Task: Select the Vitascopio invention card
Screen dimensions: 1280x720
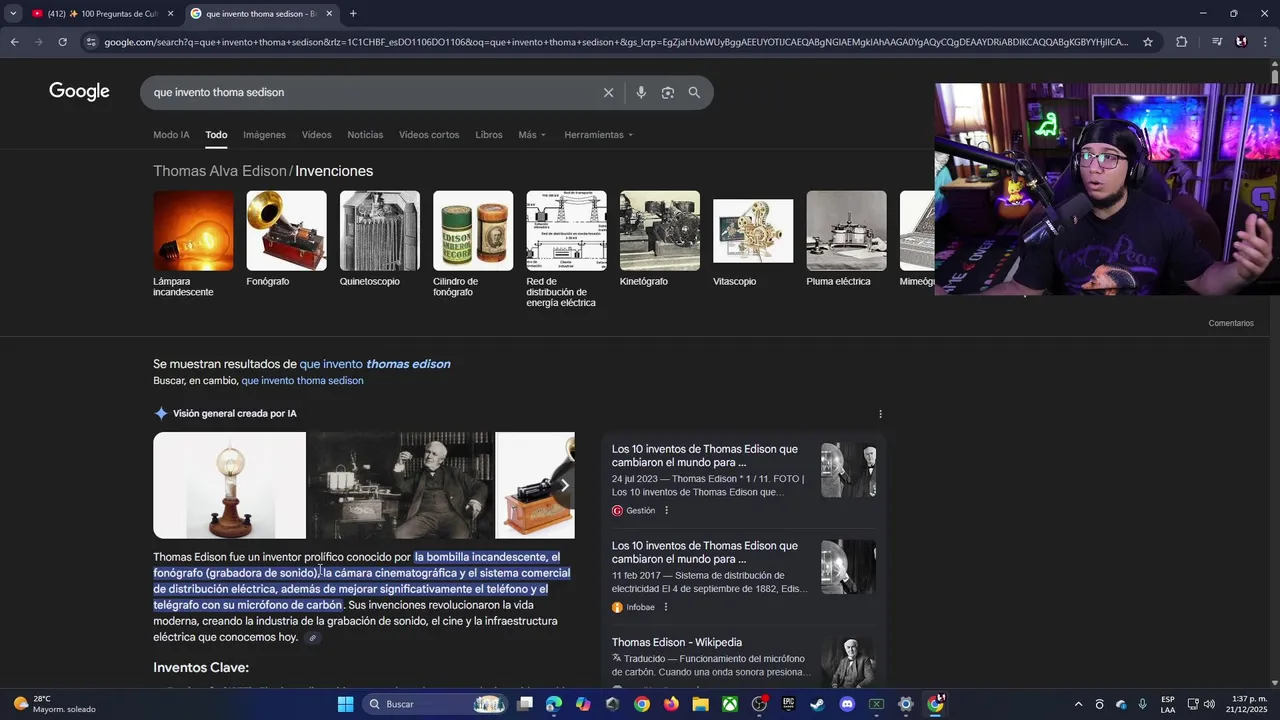Action: [x=753, y=239]
